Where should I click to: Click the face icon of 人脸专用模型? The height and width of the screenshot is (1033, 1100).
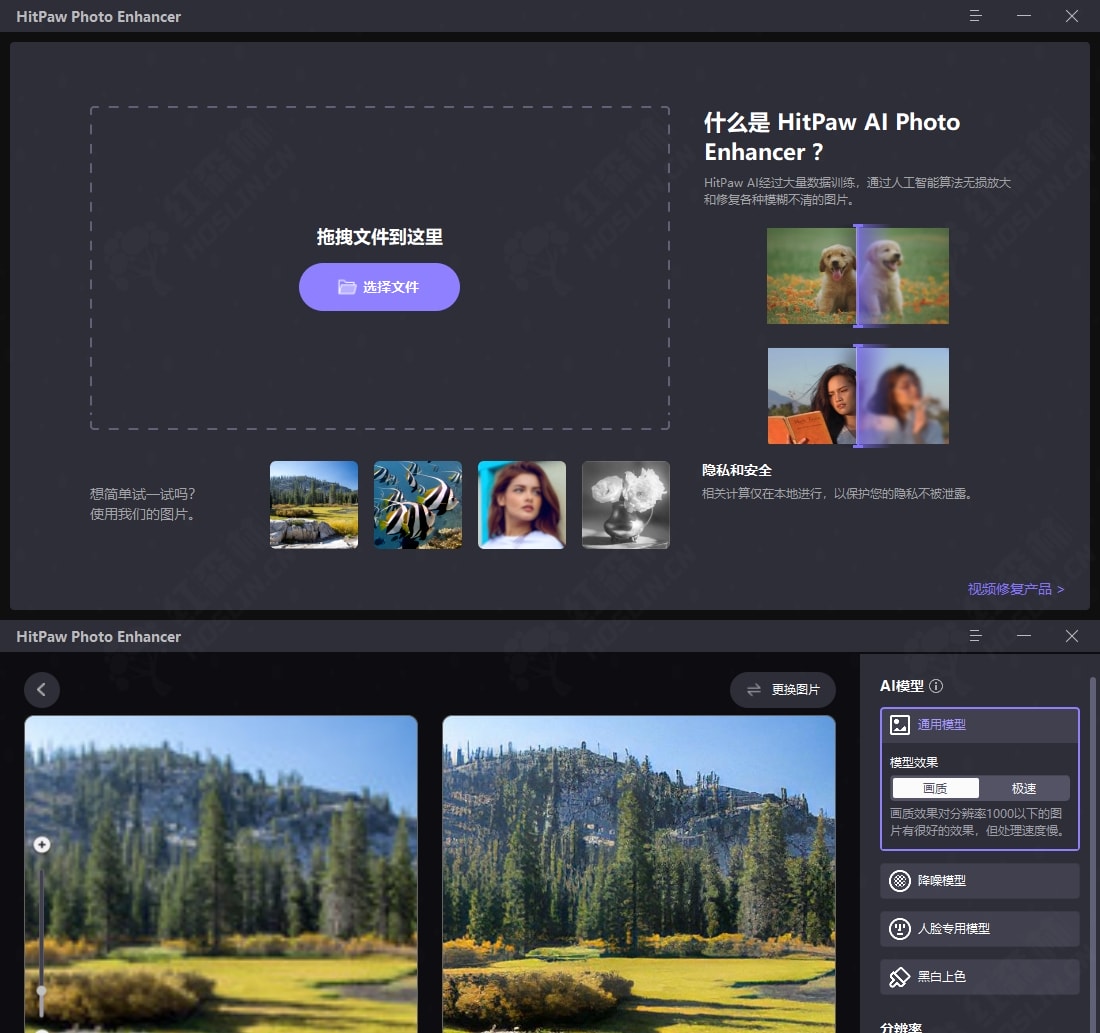point(899,928)
